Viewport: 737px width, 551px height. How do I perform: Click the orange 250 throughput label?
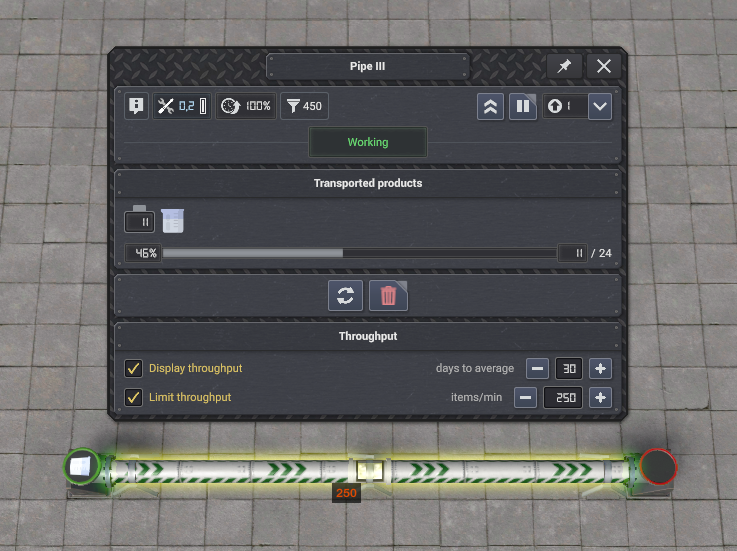coord(346,493)
